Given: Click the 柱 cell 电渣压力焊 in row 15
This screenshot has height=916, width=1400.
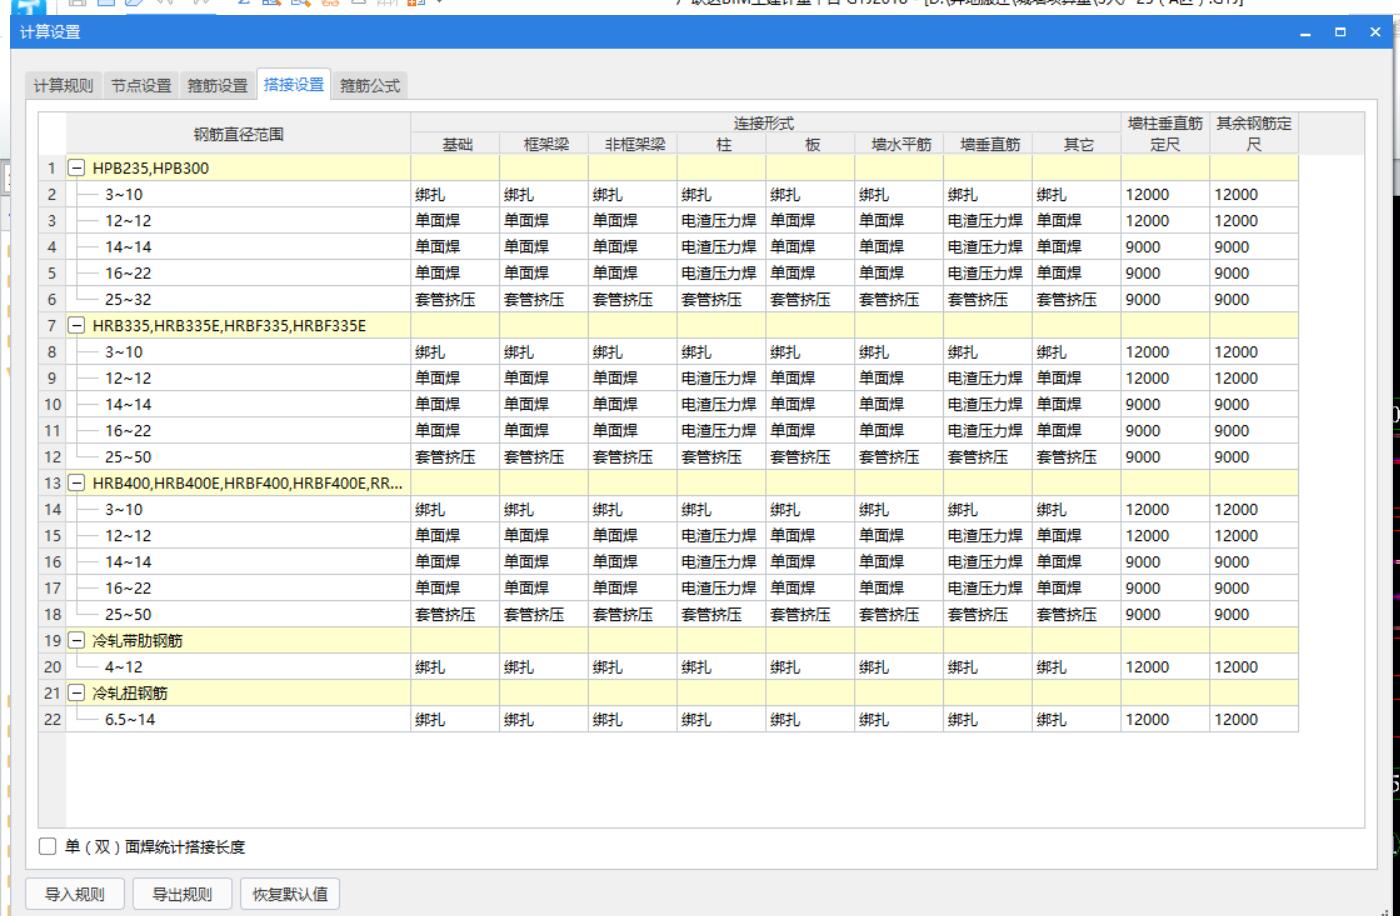Looking at the screenshot, I should pos(721,536).
